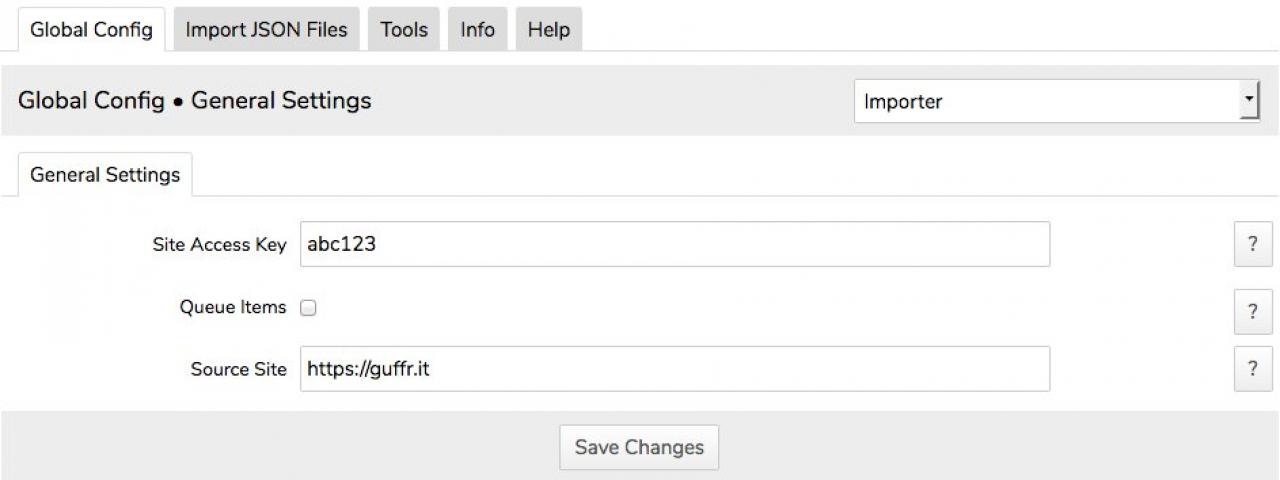Select the General Settings sub-tab

(105, 175)
